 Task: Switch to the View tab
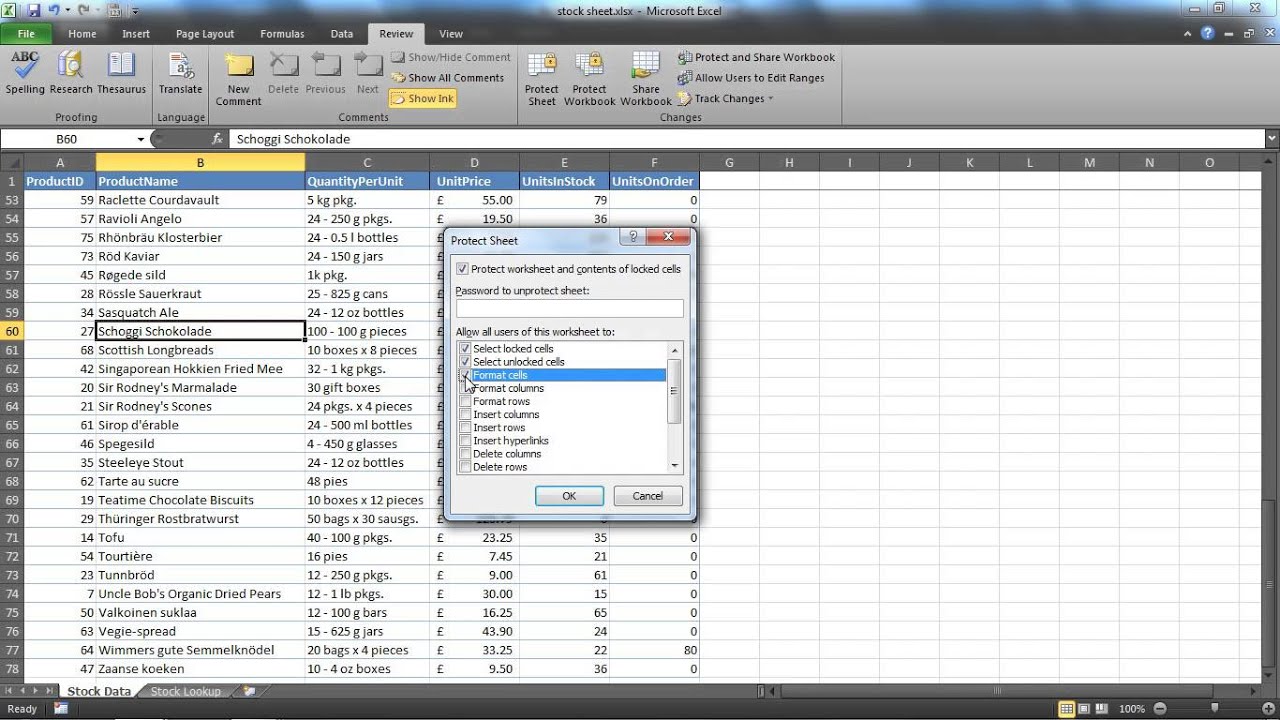click(451, 34)
